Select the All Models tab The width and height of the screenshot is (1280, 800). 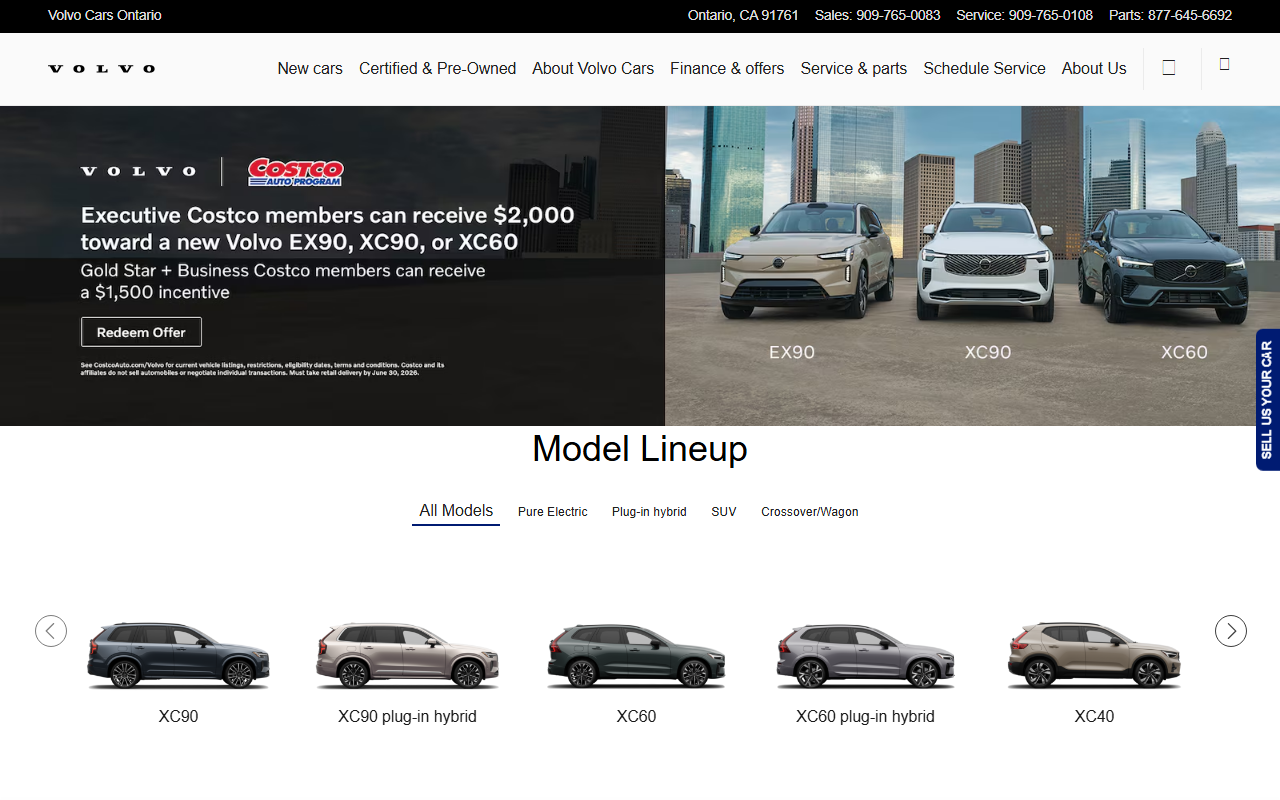pyautogui.click(x=456, y=511)
